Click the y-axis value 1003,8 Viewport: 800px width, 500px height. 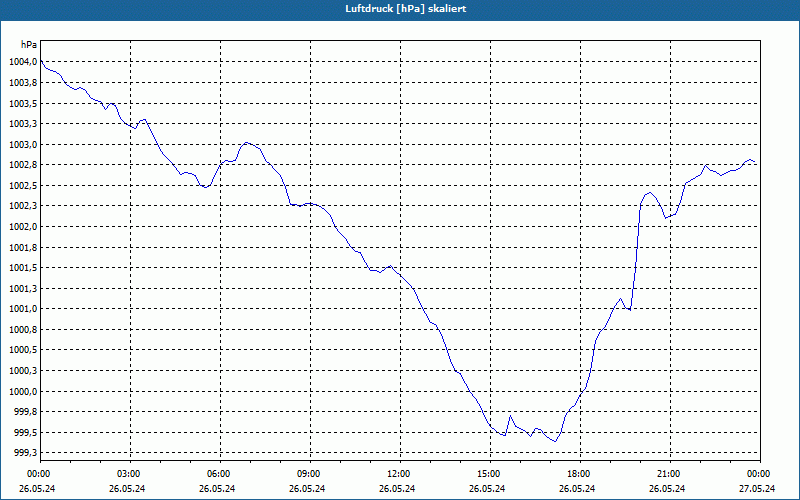(x=23, y=83)
